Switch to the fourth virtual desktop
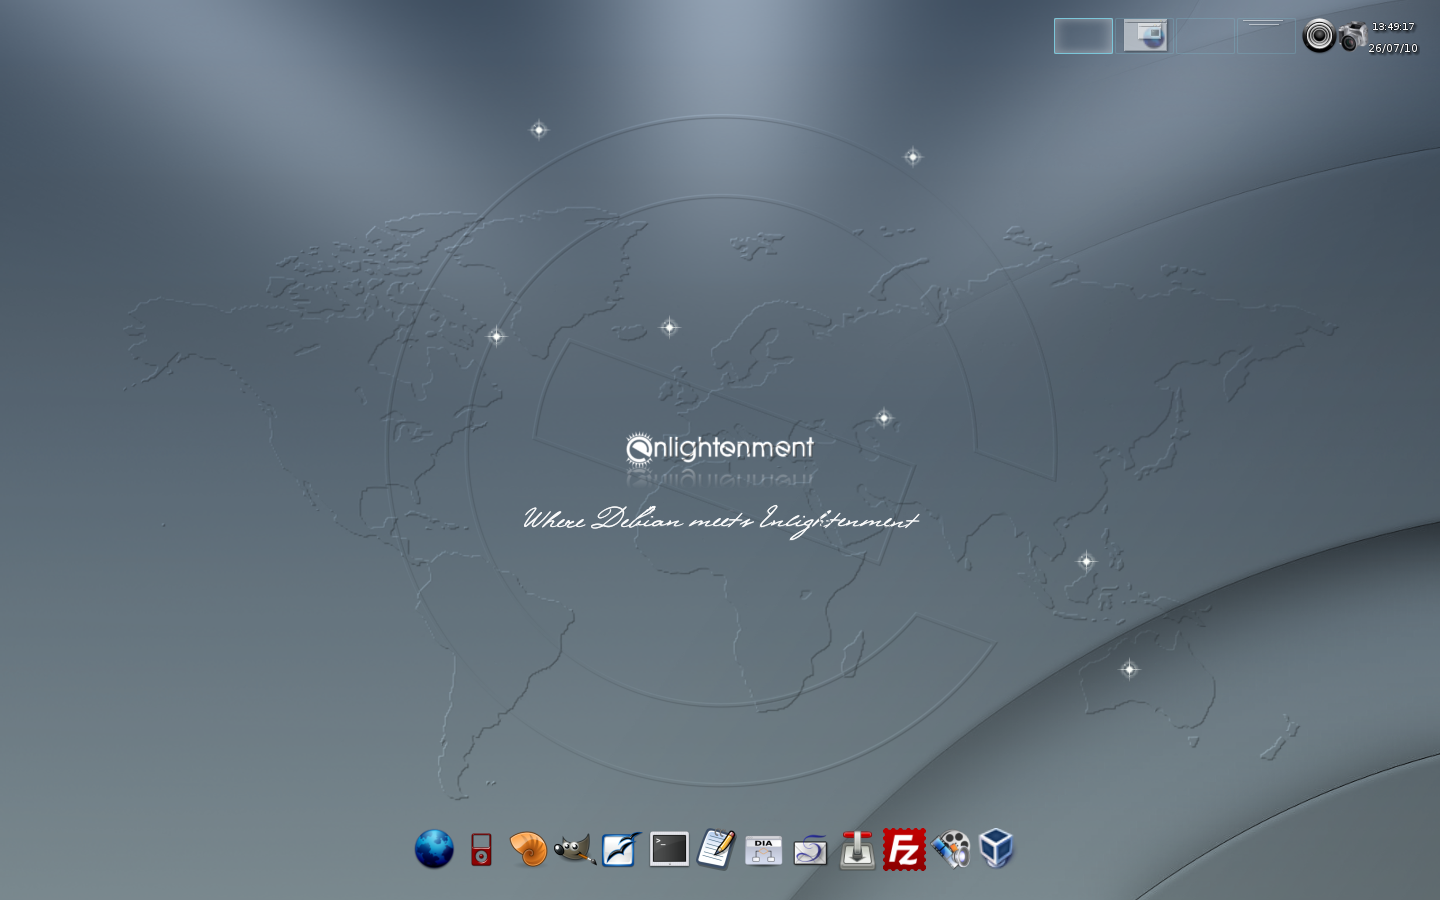 coord(1266,36)
